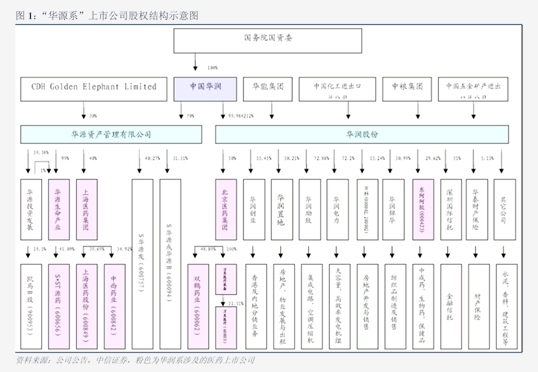Click the 水泥、香料、建筑工程等 box
The width and height of the screenshot is (538, 372).
[x=506, y=306]
